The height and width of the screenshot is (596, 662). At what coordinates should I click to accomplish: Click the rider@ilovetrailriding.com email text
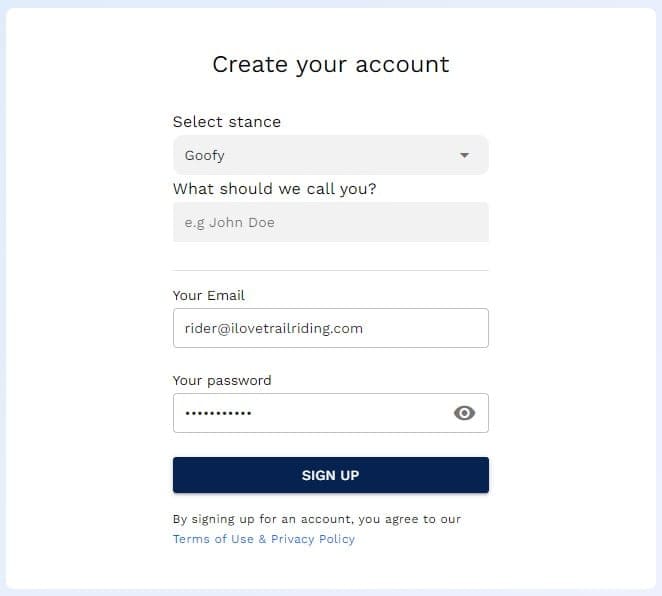[274, 328]
